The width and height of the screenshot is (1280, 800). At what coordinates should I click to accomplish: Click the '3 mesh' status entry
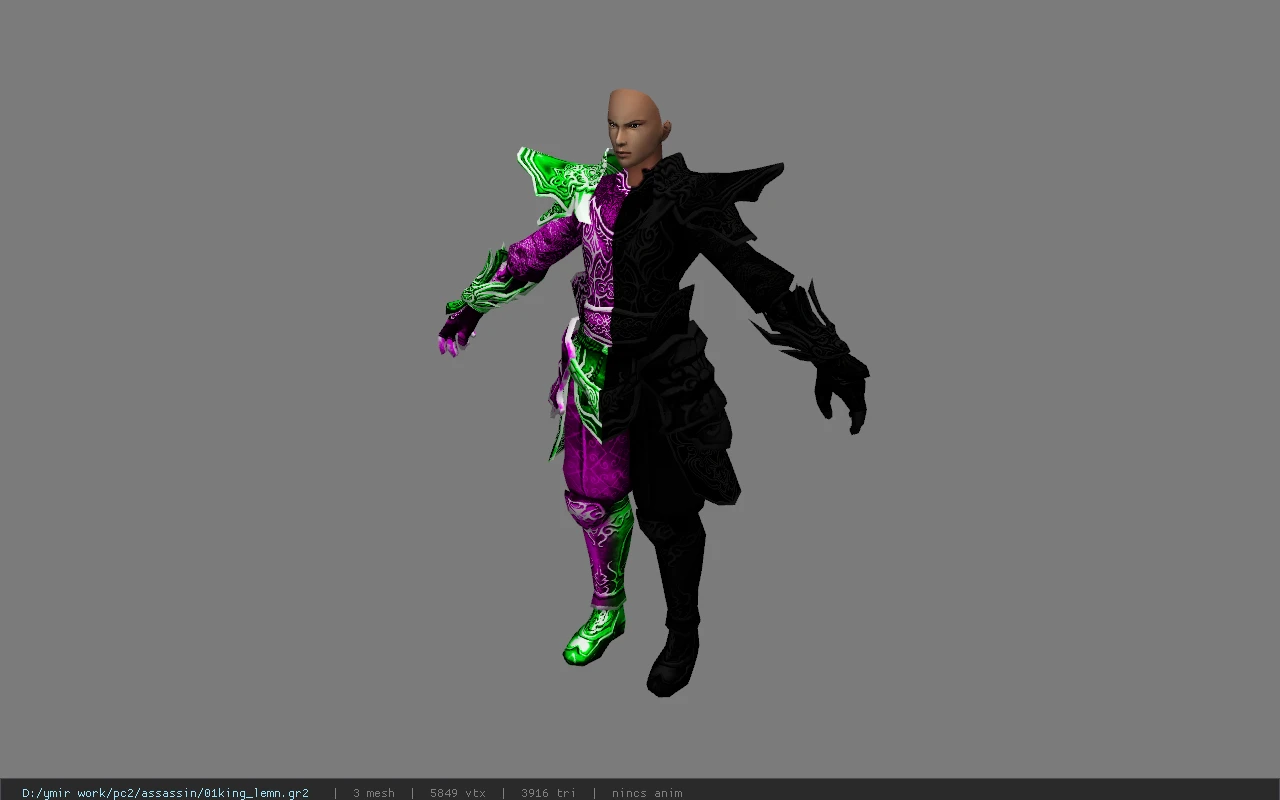(x=373, y=793)
